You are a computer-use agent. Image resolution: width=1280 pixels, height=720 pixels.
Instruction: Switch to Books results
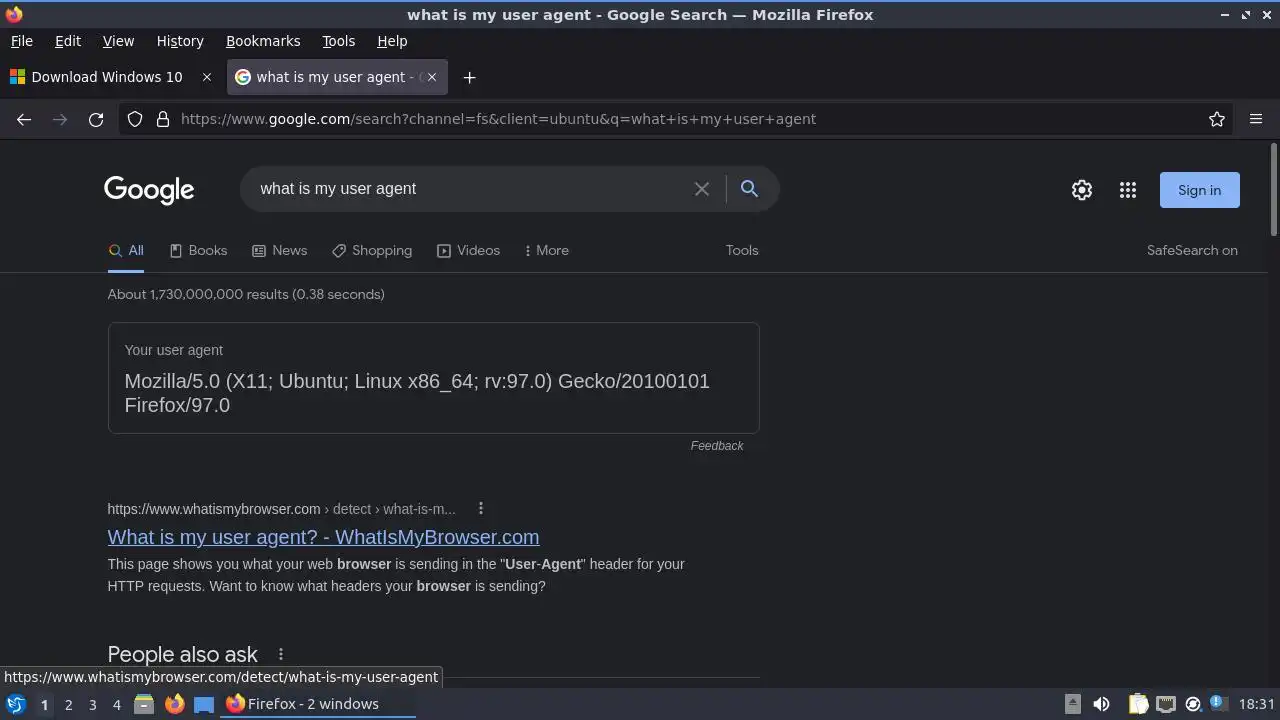198,250
